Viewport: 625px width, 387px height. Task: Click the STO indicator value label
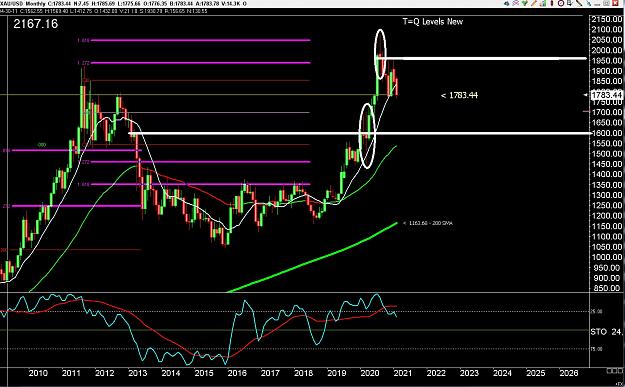click(x=606, y=332)
